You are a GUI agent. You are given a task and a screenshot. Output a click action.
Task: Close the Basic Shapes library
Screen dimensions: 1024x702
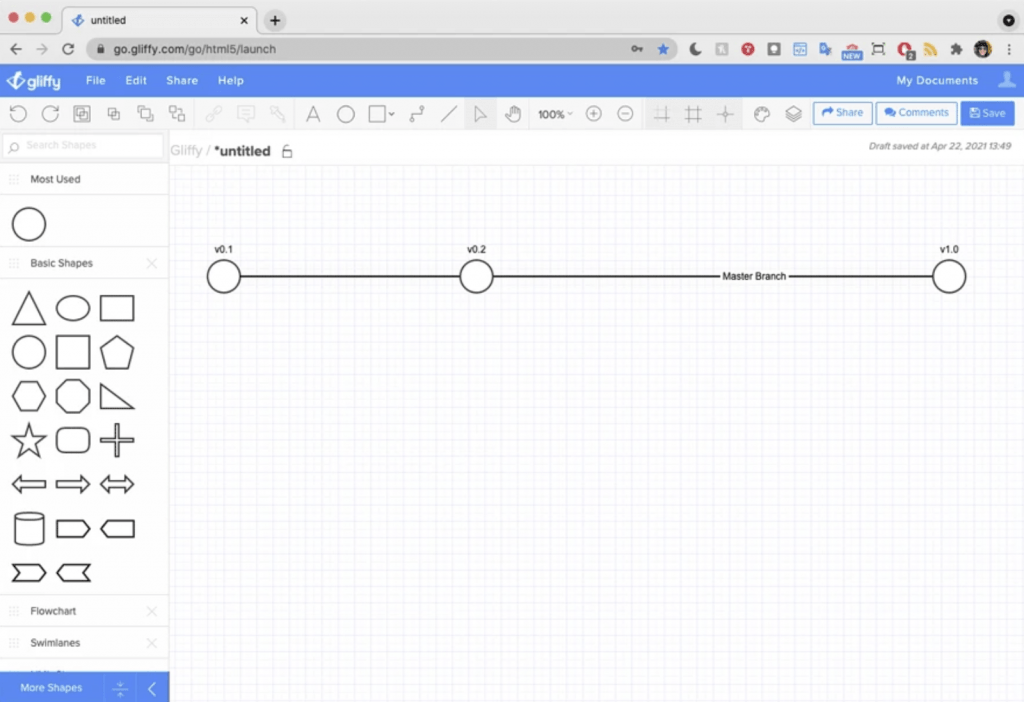click(x=152, y=263)
